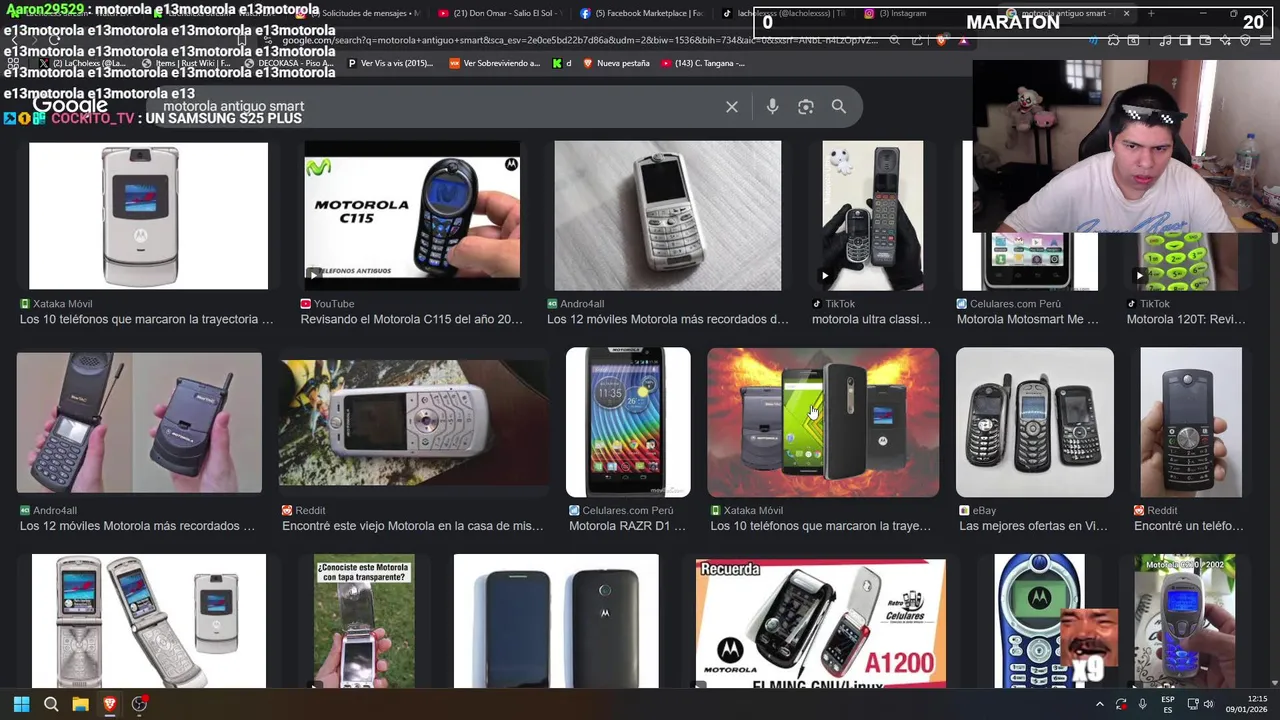Viewport: 1280px width, 720px height.
Task: Clear the Google search box with the X
Action: pyautogui.click(x=732, y=107)
